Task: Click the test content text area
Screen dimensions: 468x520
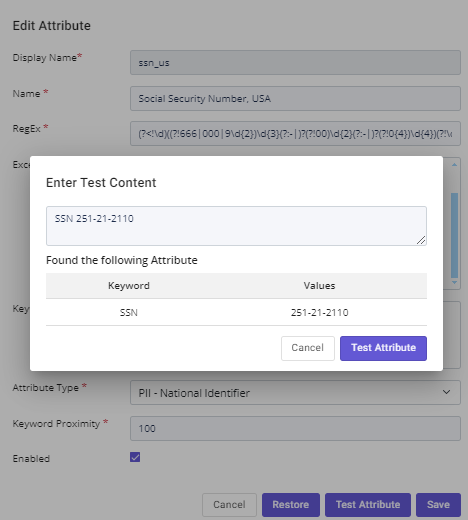Action: pos(236,226)
